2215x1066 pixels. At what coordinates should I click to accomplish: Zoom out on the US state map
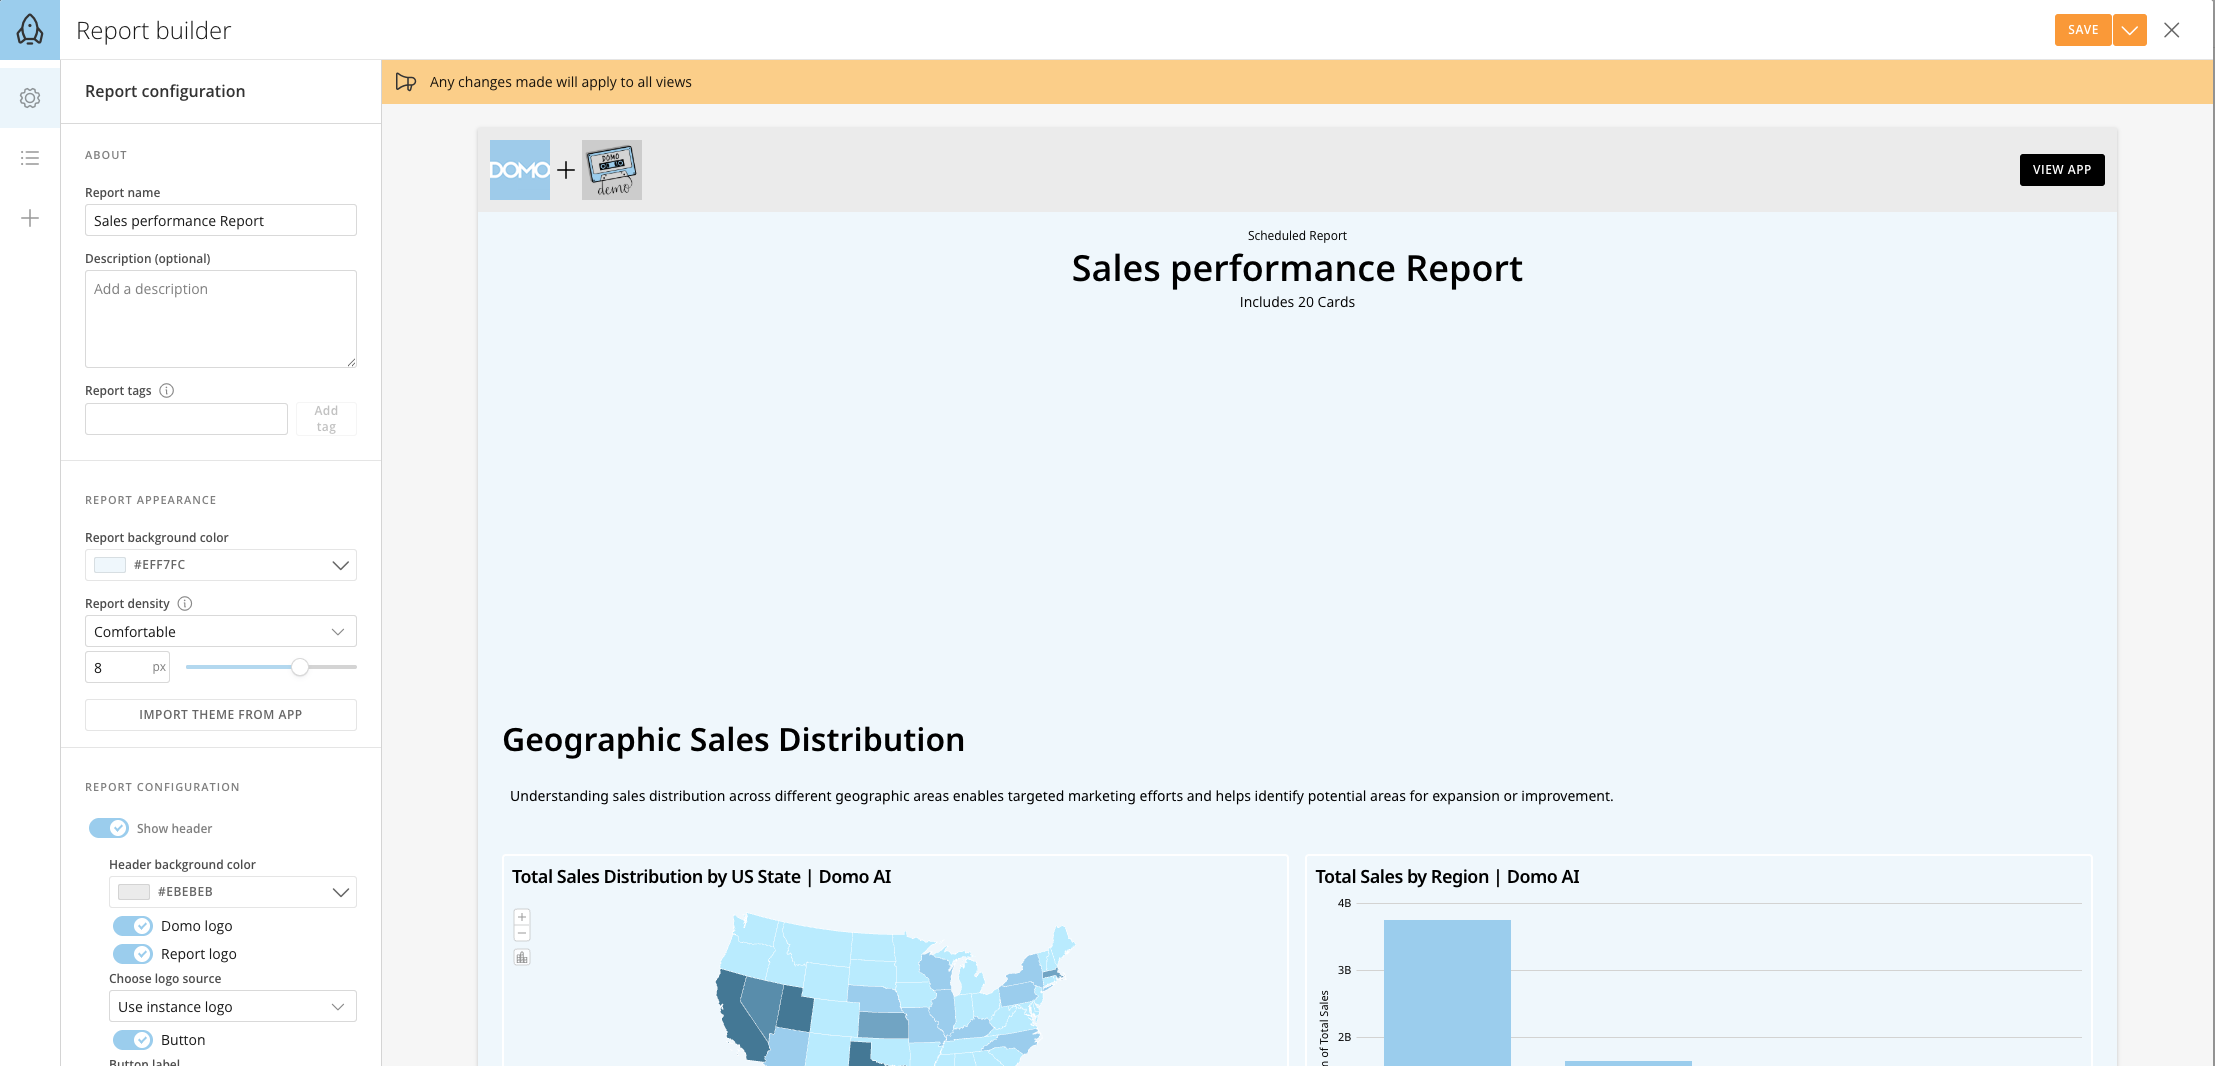[x=521, y=932]
